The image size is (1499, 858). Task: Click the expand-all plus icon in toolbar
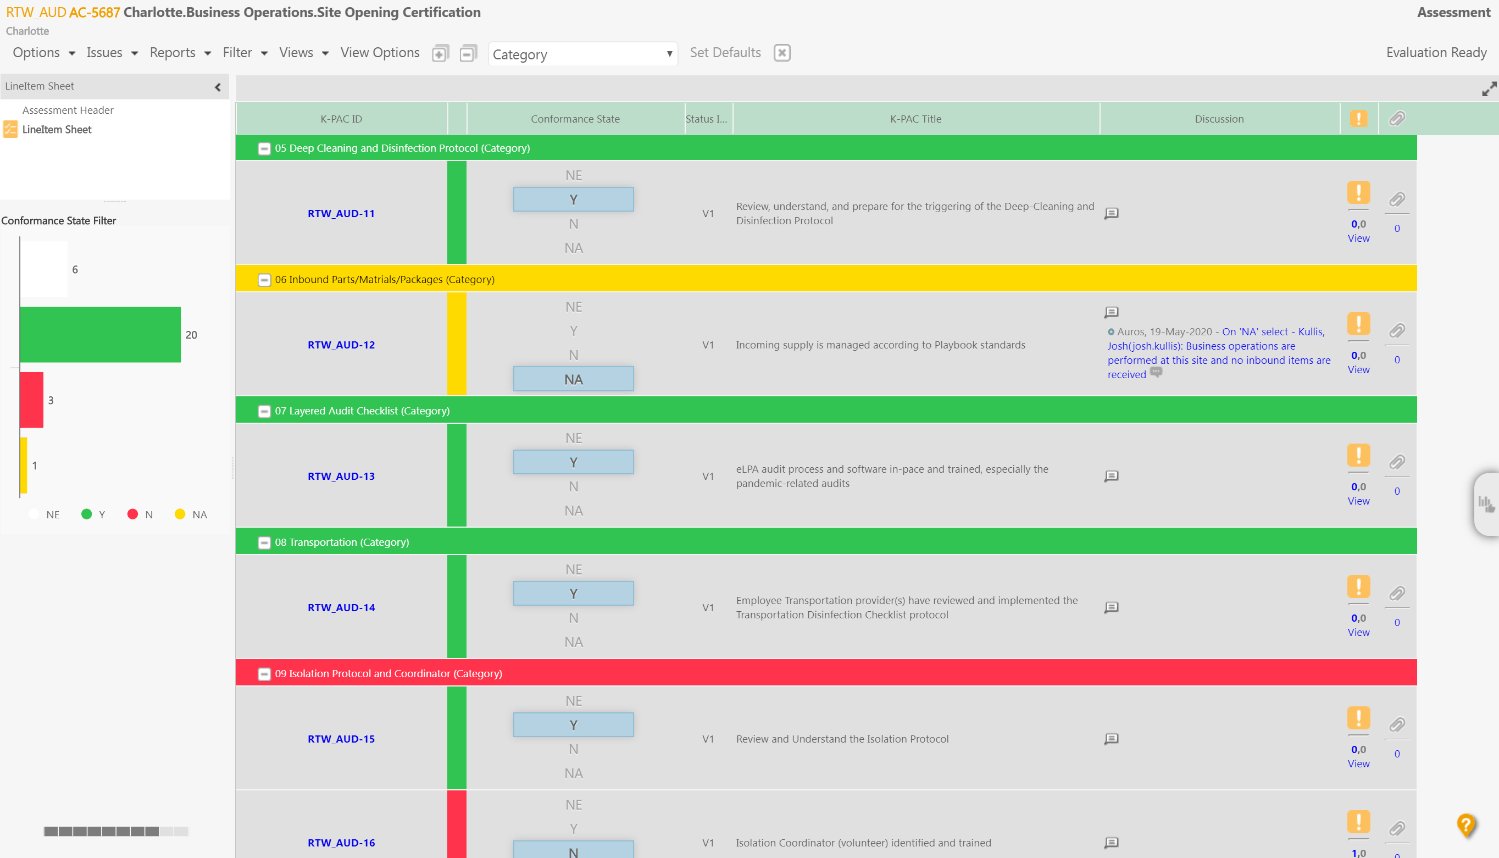coord(440,54)
